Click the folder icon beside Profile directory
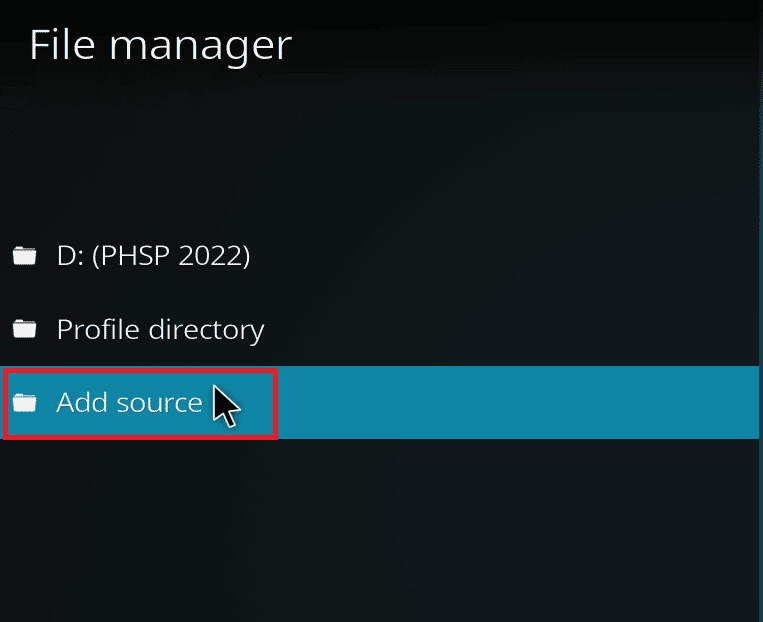This screenshot has width=763, height=622. point(24,329)
